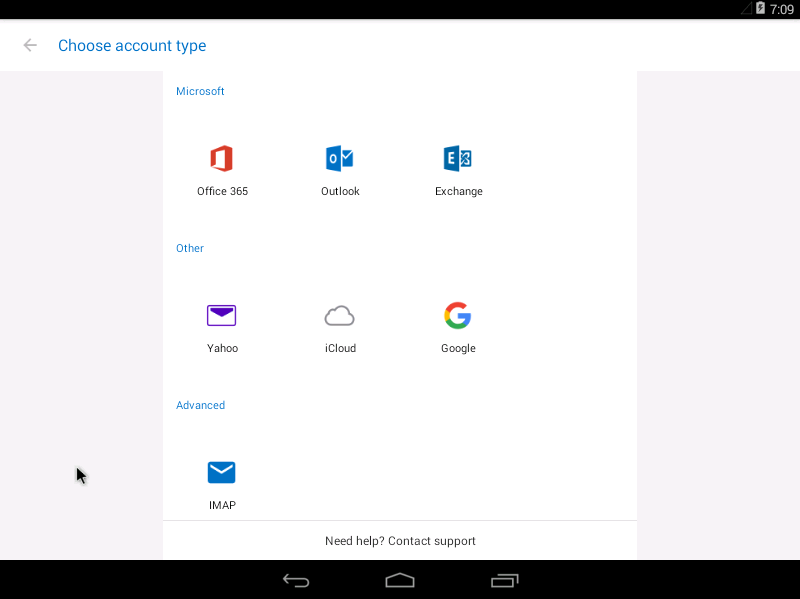Tap the Android home navigation button
The width and height of the screenshot is (800, 599).
400,580
